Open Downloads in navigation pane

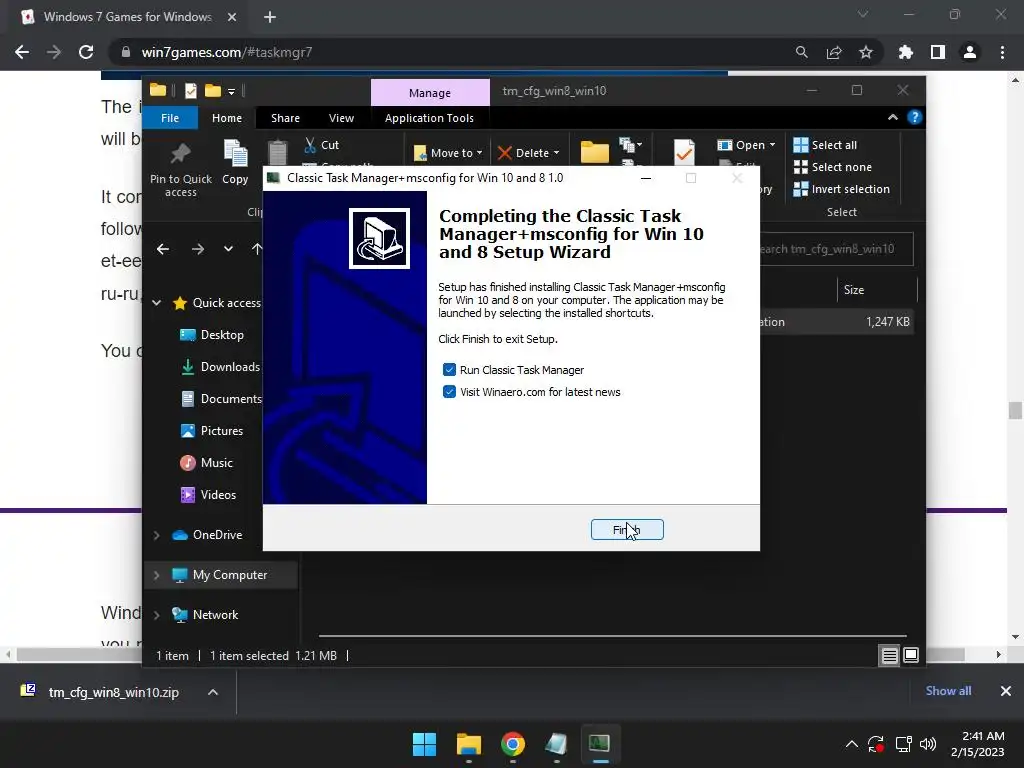pyautogui.click(x=220, y=367)
